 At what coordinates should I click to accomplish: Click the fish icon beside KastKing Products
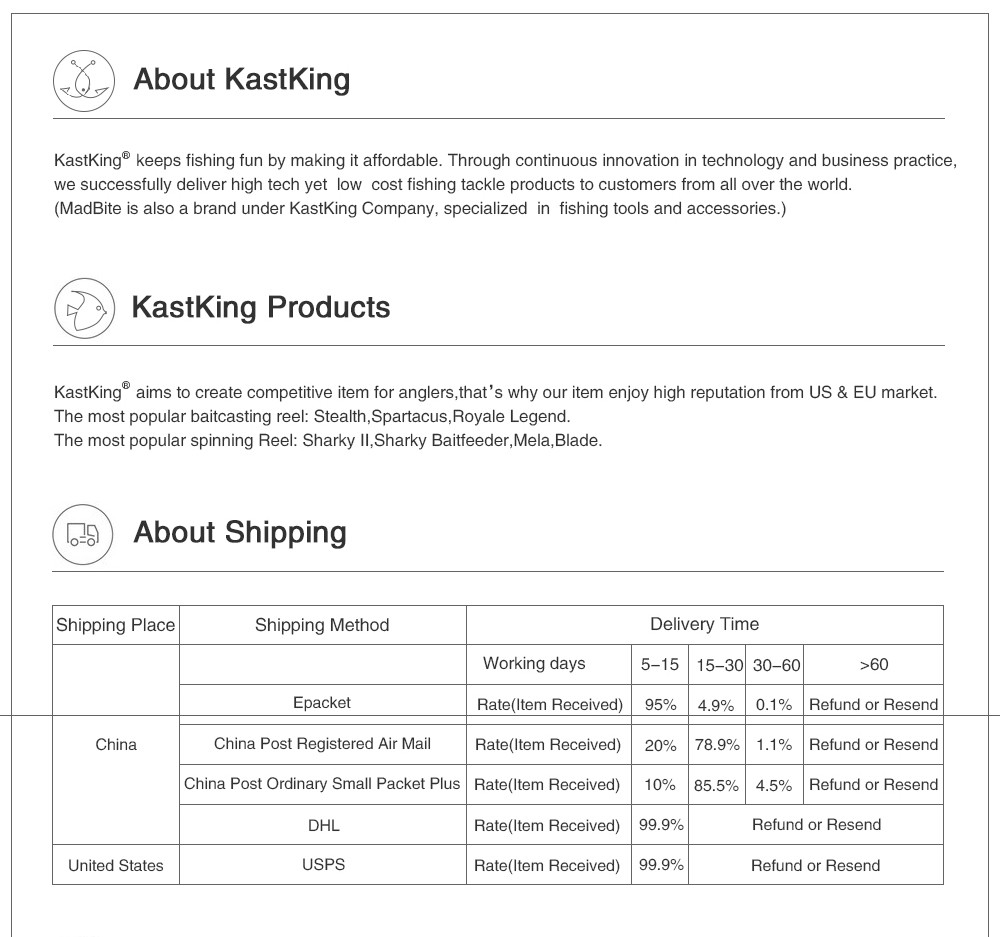point(84,308)
